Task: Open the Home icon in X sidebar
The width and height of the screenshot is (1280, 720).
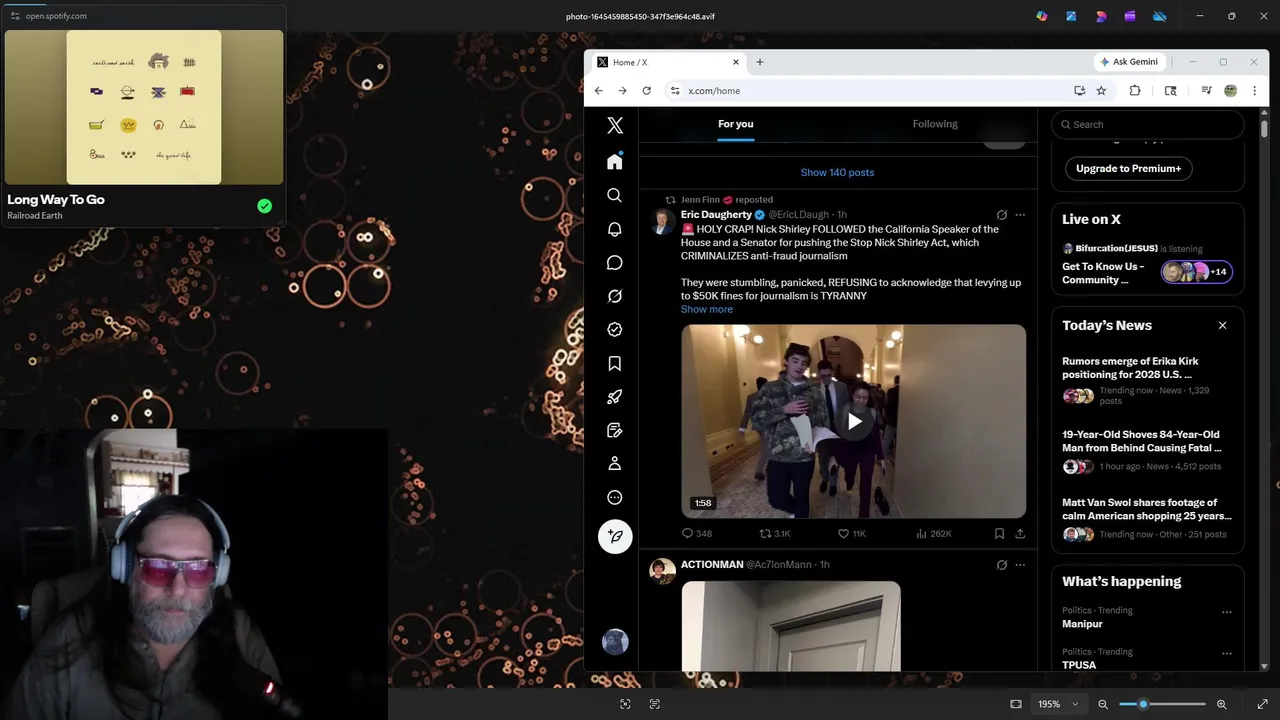Action: [615, 161]
